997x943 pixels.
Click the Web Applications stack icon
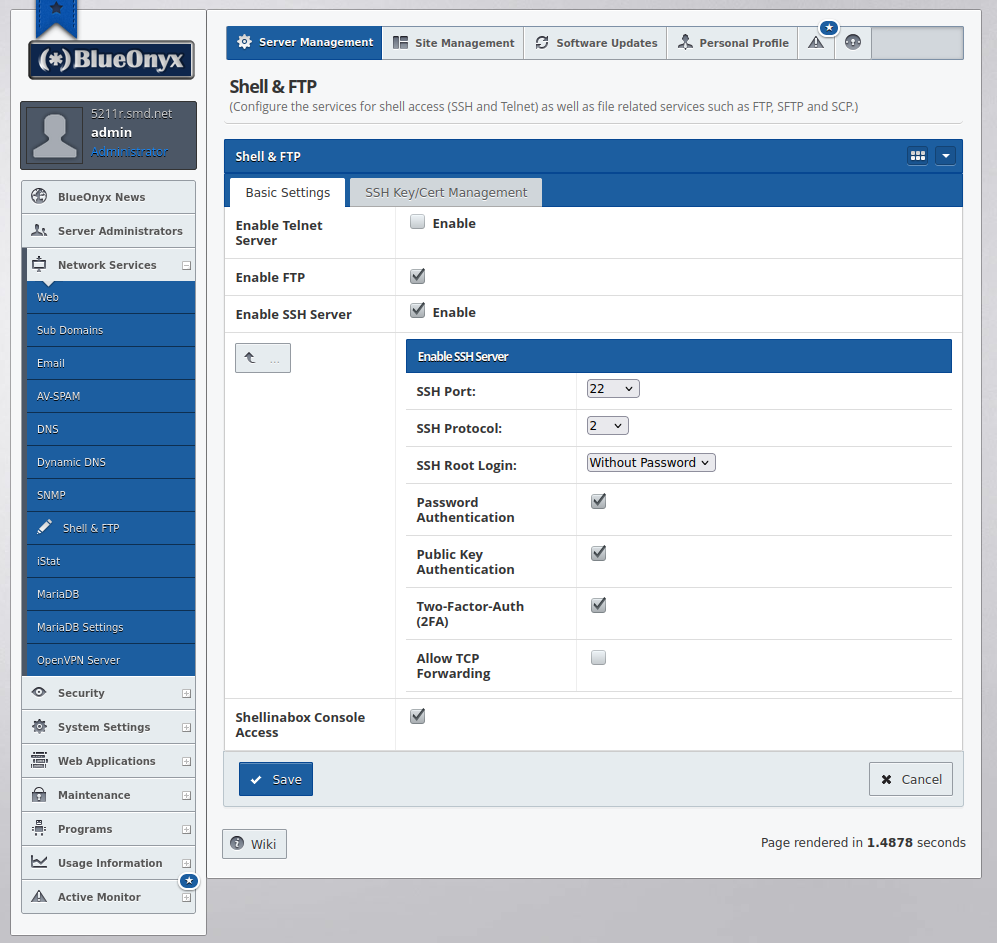pos(39,760)
